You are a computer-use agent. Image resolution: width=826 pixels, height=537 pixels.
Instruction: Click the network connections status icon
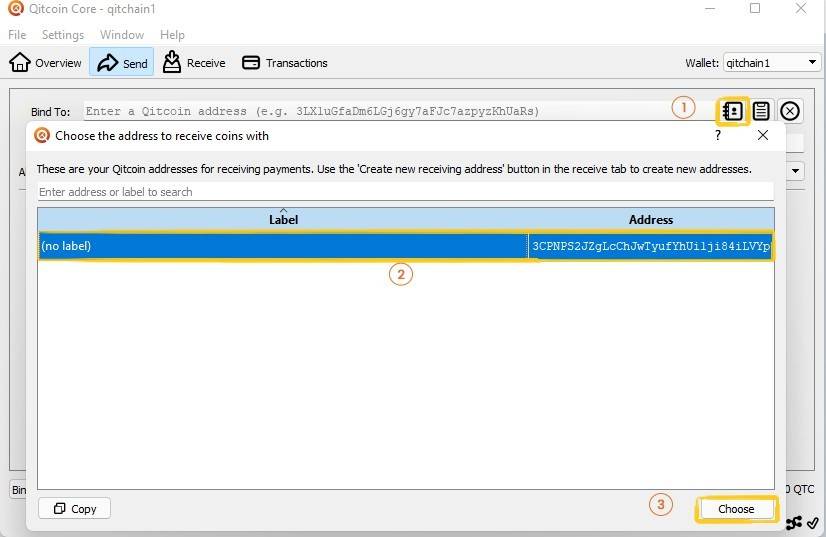pos(794,523)
